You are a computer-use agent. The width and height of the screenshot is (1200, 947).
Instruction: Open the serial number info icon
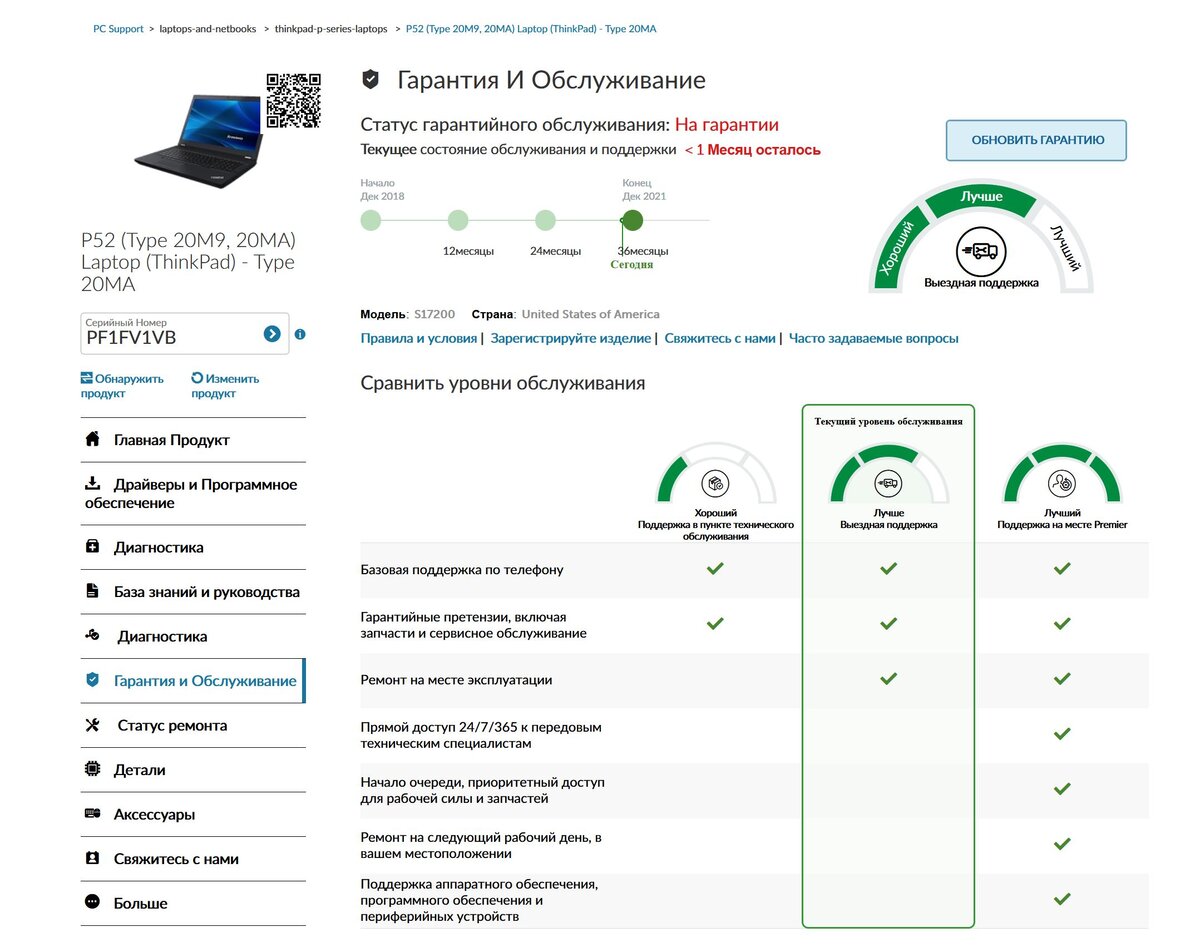(300, 334)
